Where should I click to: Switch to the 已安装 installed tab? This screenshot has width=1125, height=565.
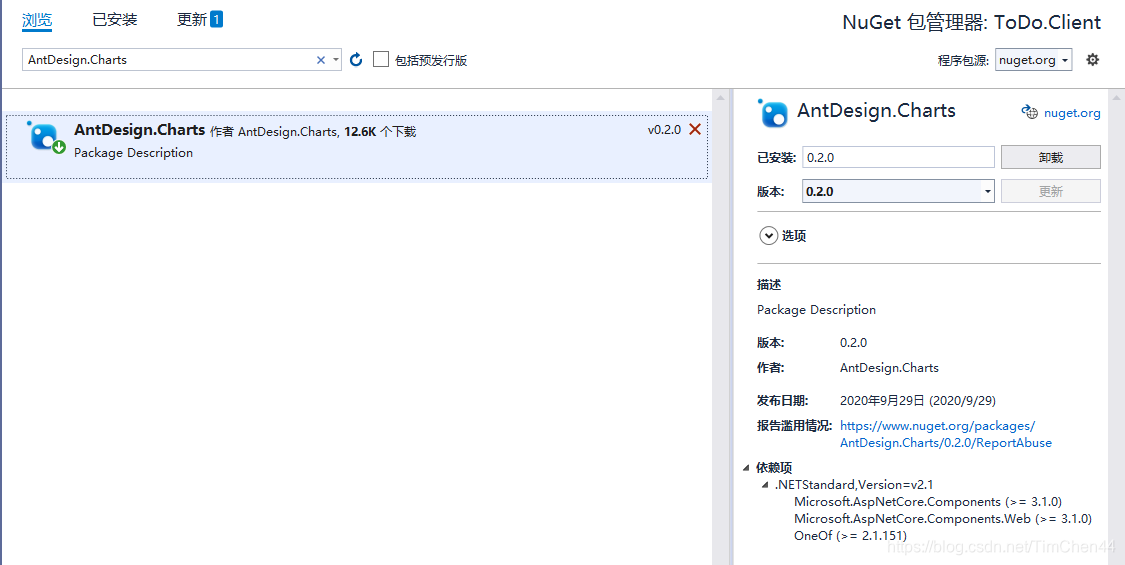click(115, 19)
